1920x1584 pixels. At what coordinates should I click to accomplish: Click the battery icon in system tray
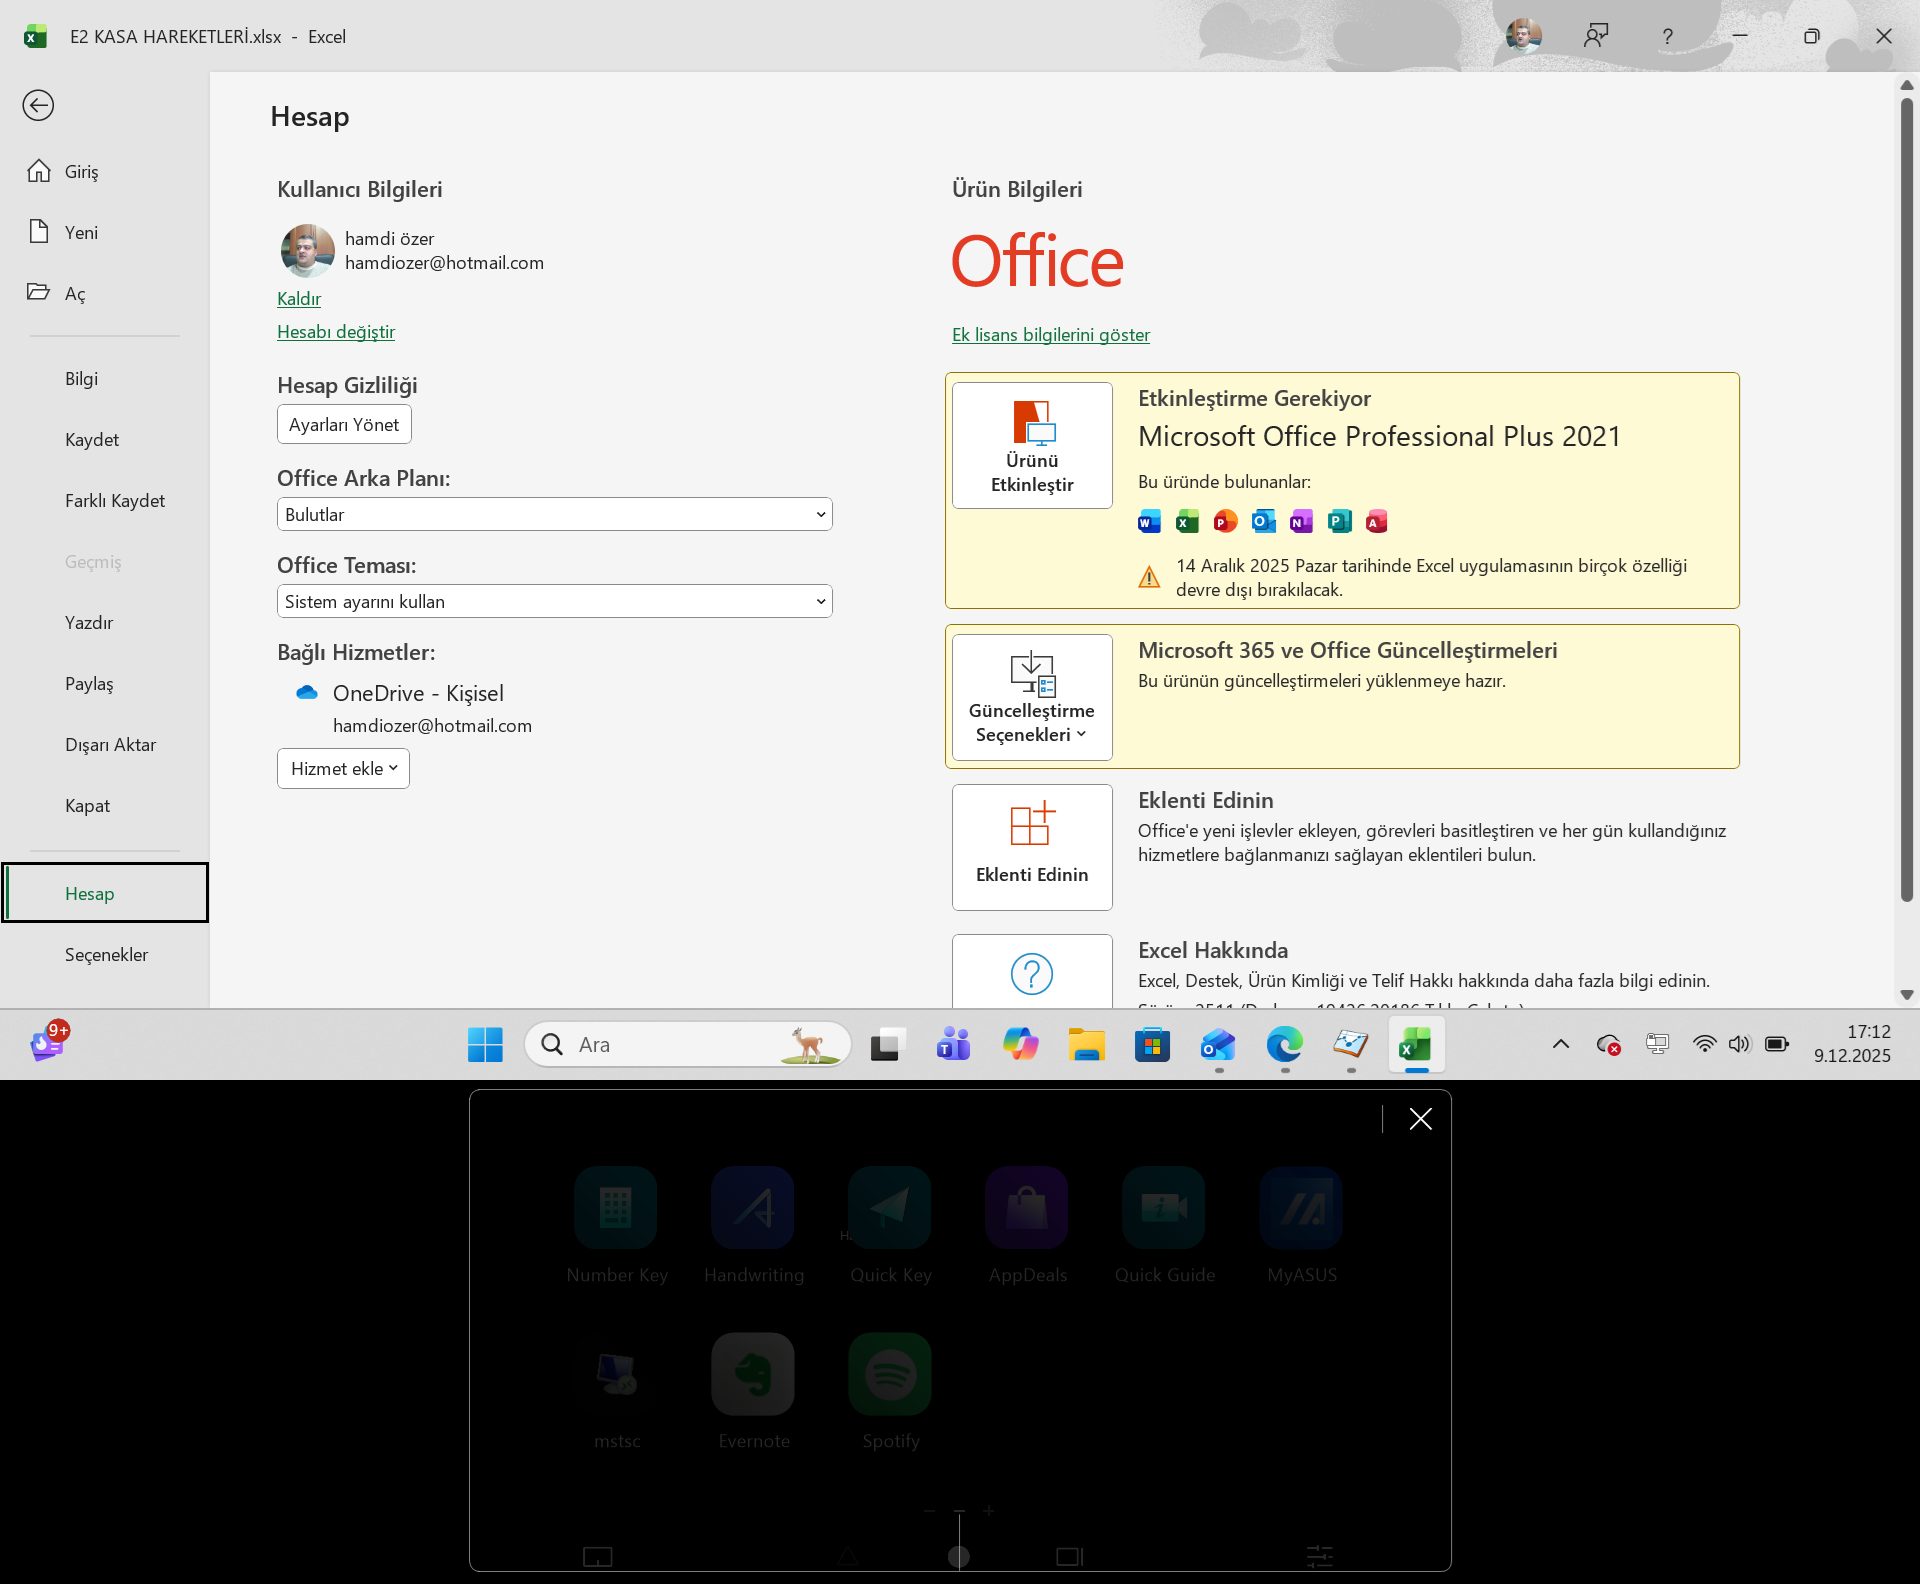click(x=1777, y=1044)
